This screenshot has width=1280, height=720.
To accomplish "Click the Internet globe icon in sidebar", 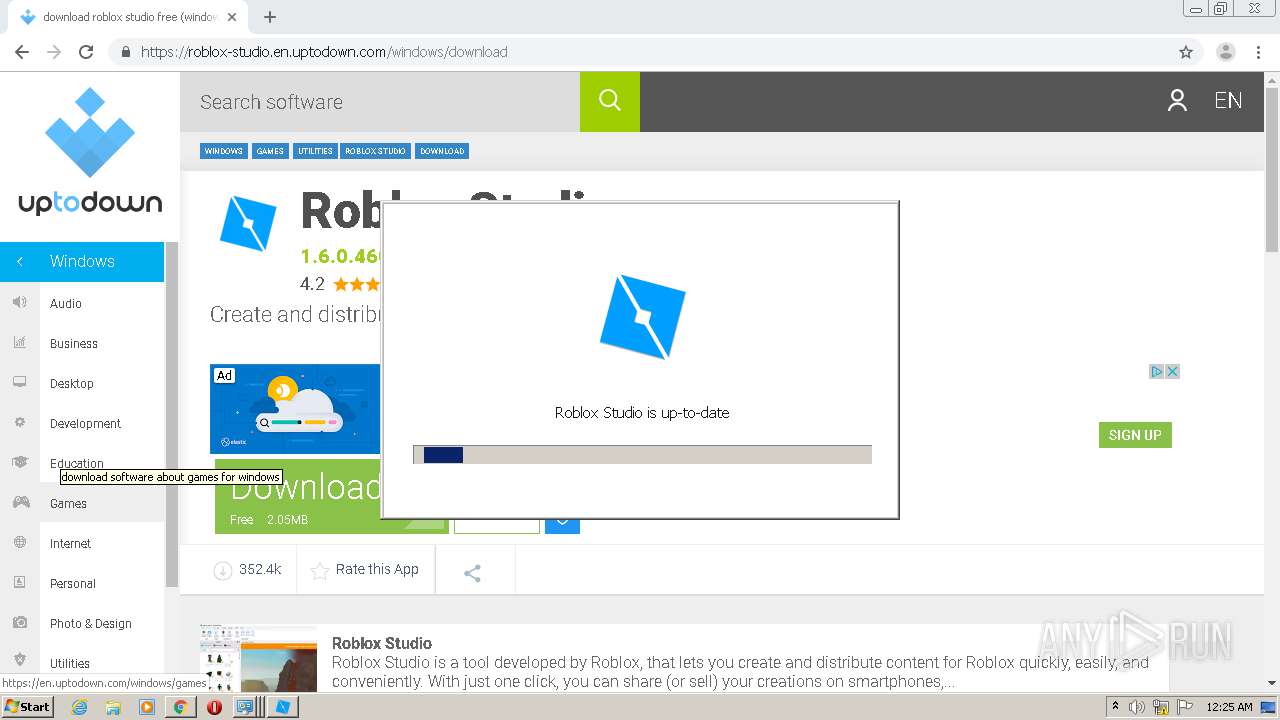I will point(19,542).
